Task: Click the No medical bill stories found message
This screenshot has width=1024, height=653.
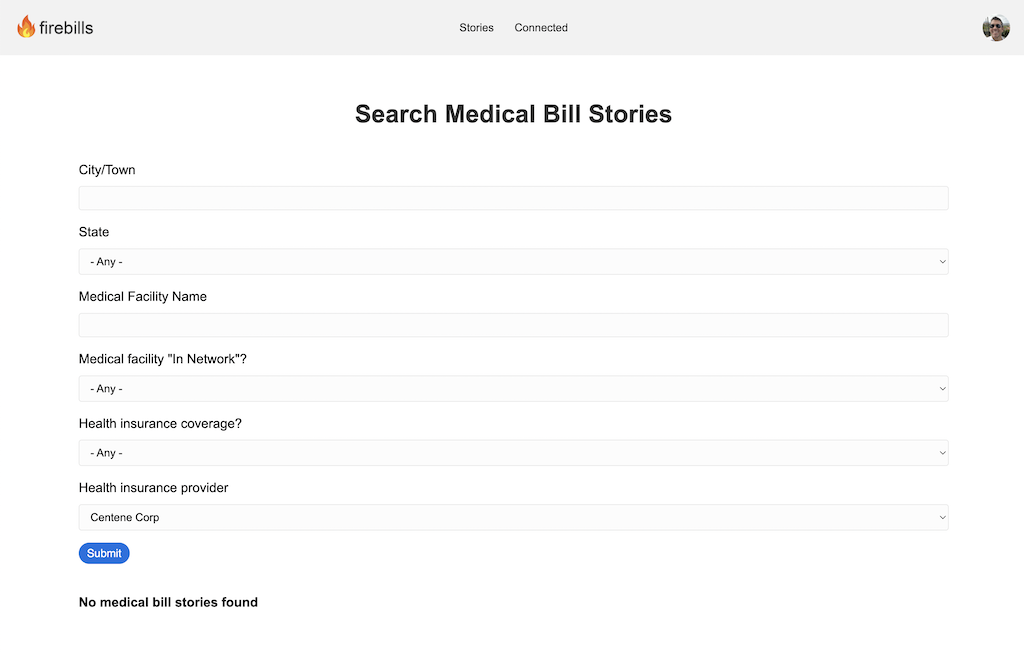Action: point(168,602)
